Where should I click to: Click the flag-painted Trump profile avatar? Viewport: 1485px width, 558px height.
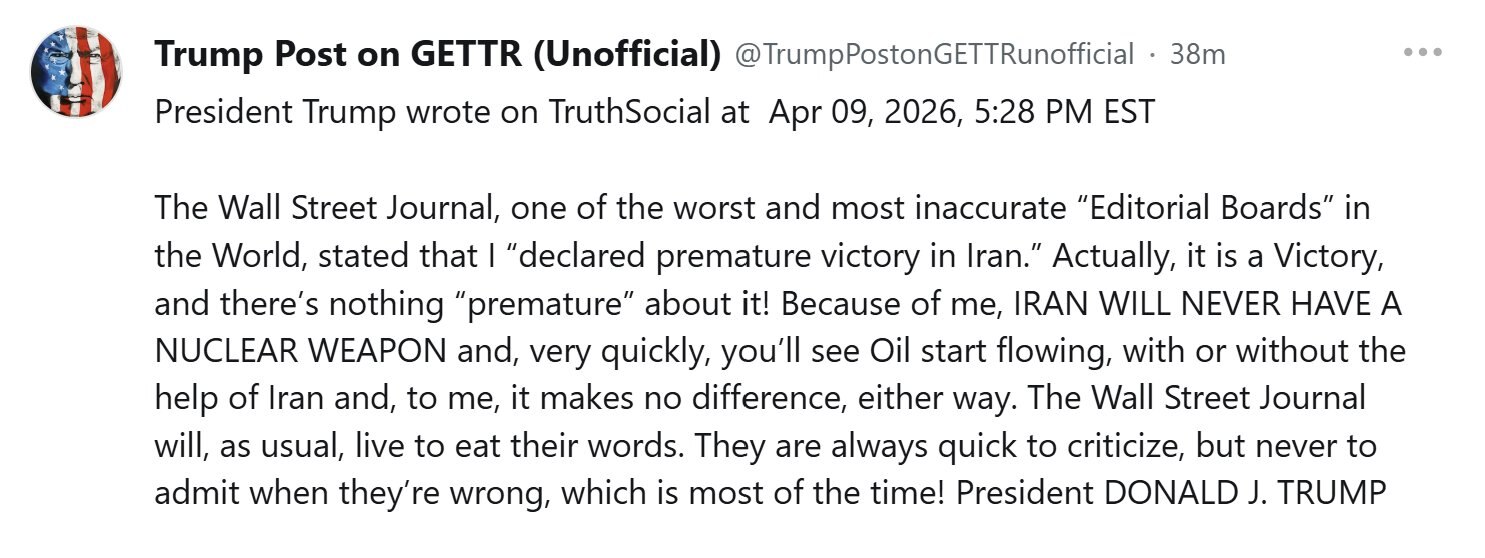pos(76,72)
